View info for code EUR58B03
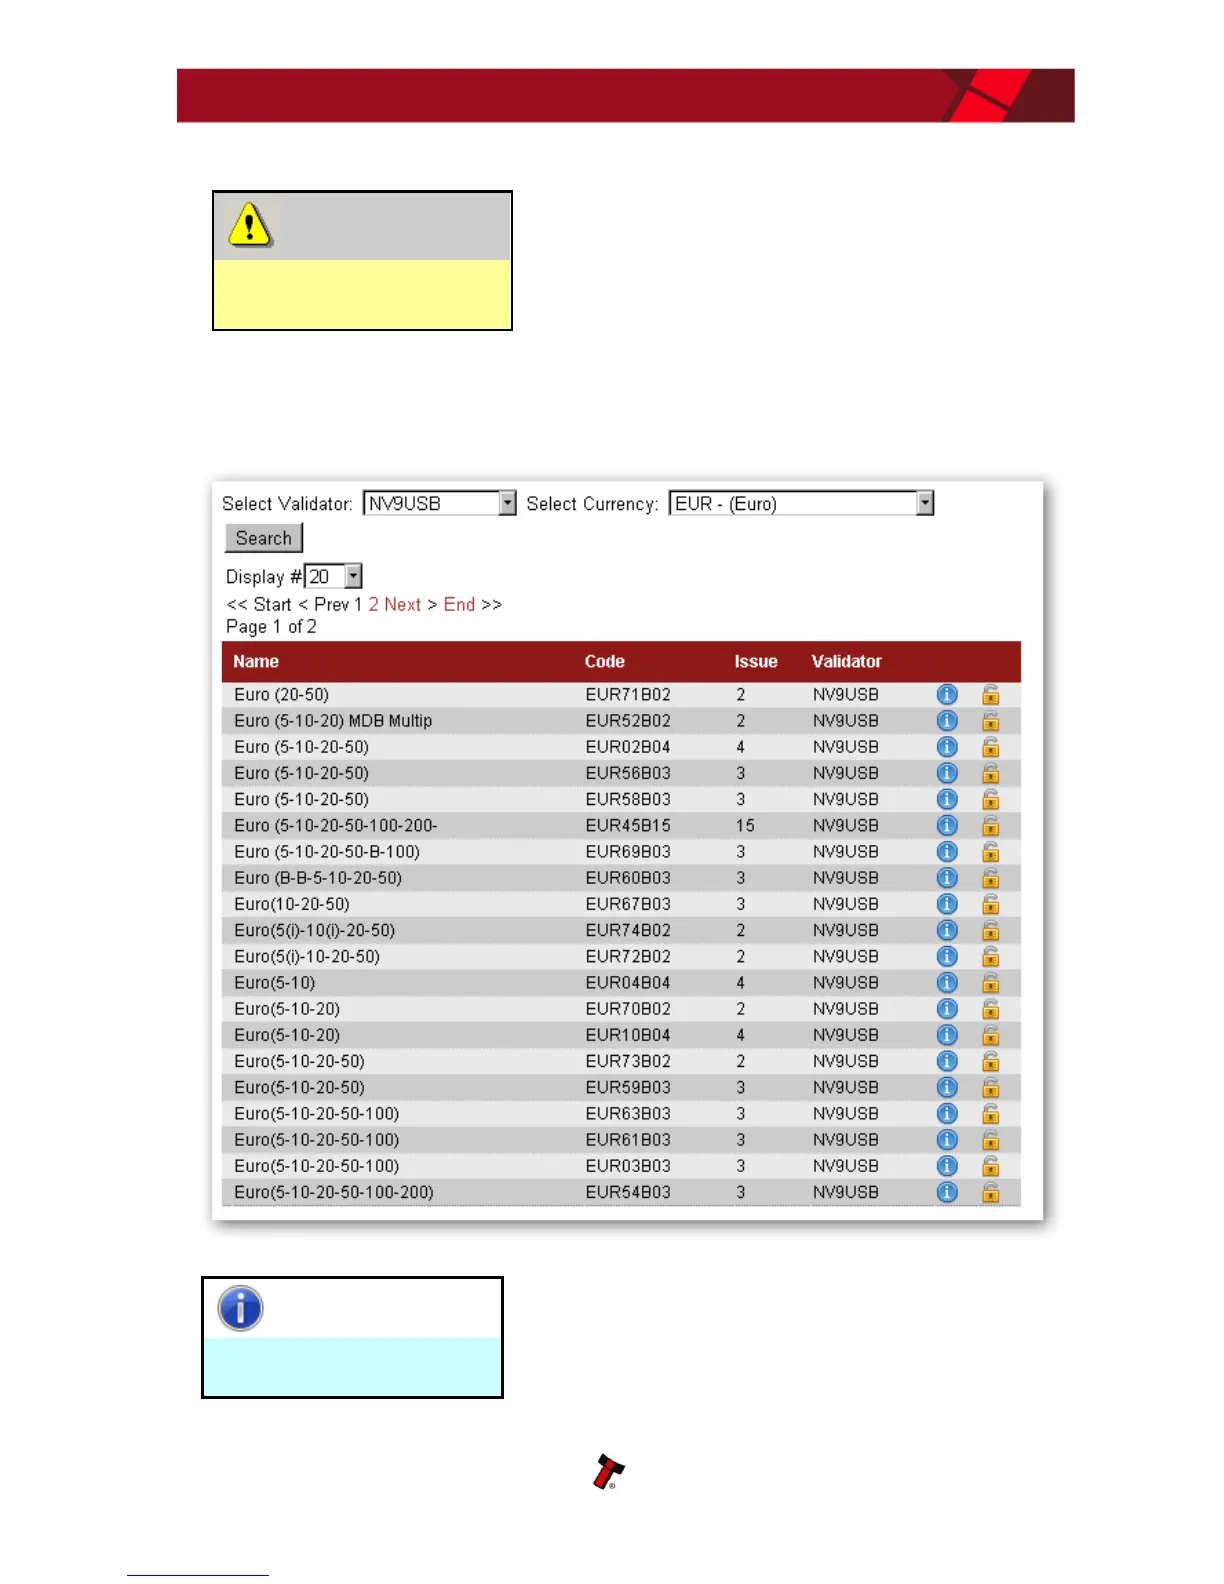The image size is (1224, 1584). (946, 799)
